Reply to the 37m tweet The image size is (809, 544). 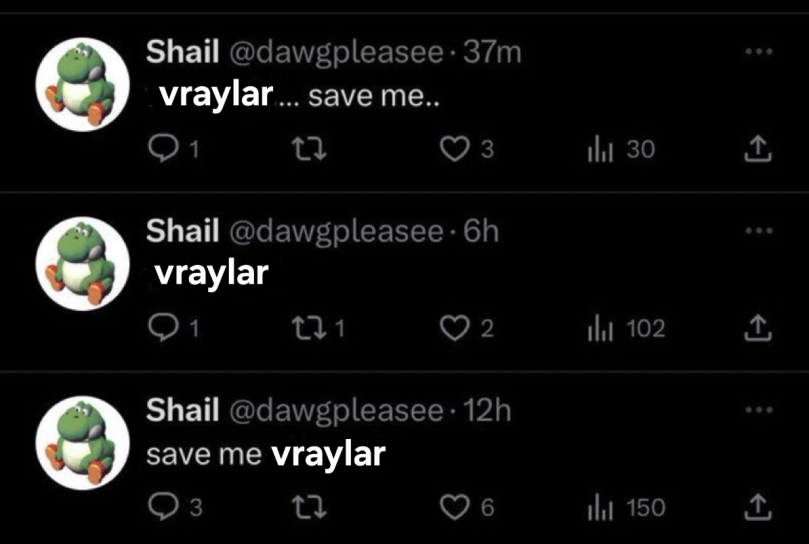click(163, 148)
